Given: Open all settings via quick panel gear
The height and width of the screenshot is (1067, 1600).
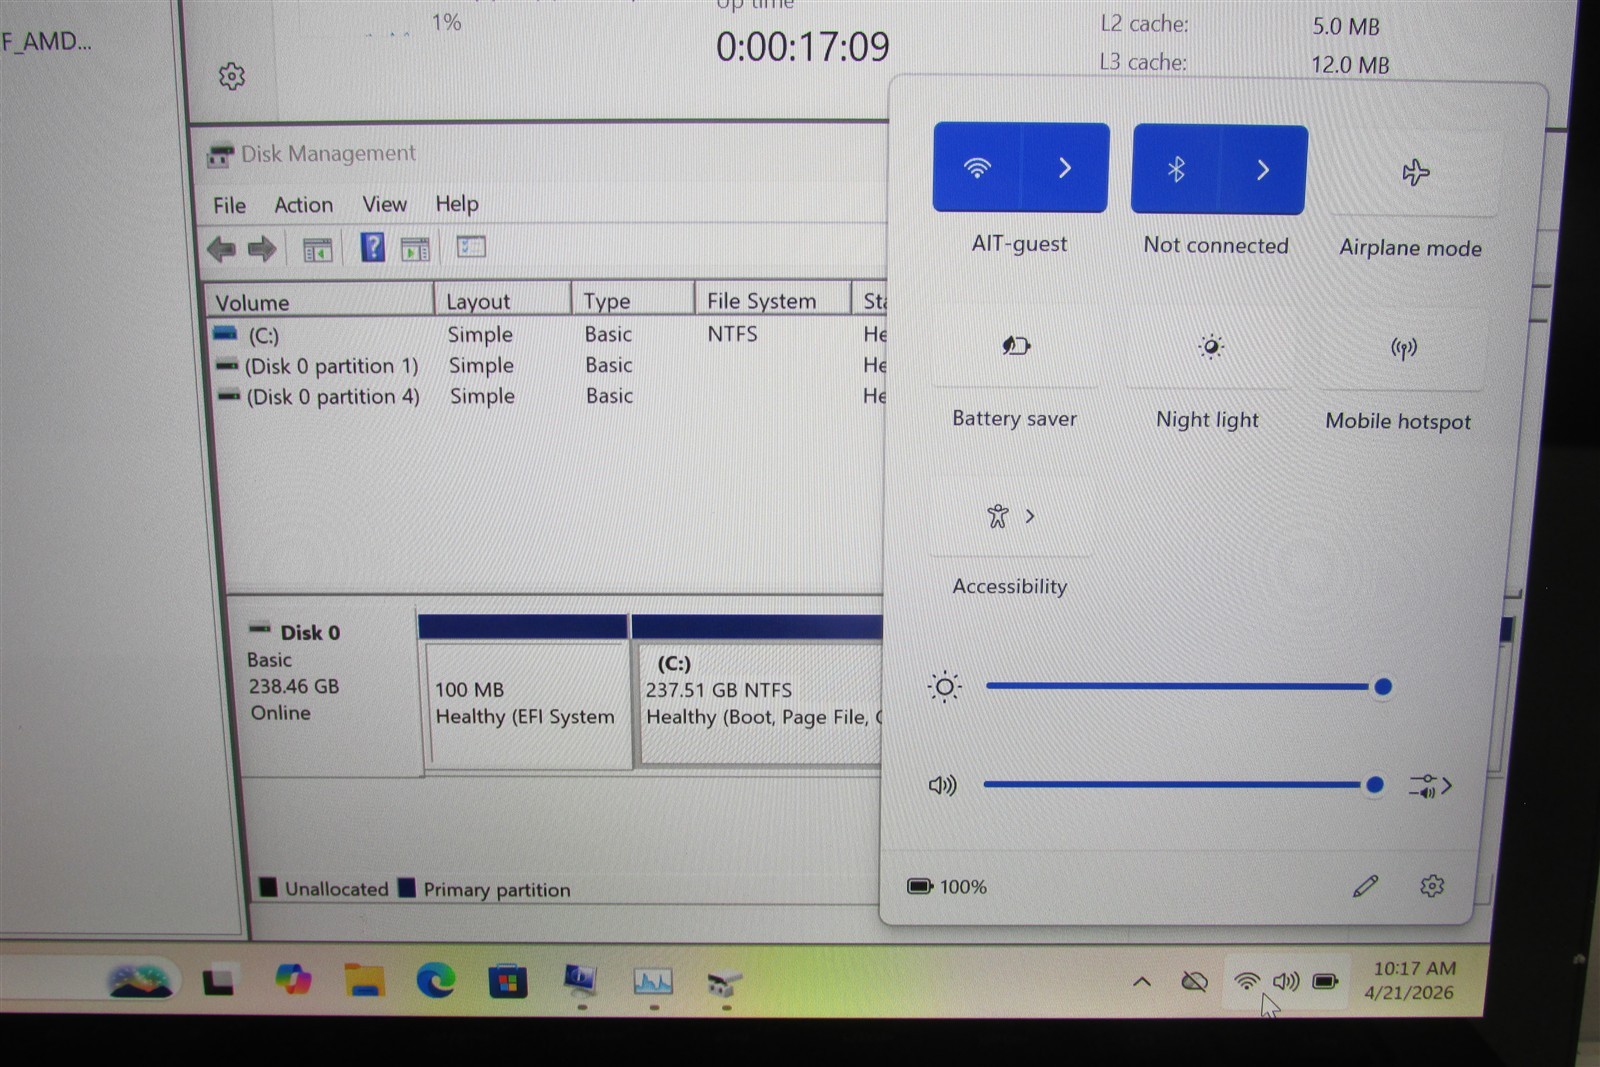Looking at the screenshot, I should pyautogui.click(x=1432, y=885).
